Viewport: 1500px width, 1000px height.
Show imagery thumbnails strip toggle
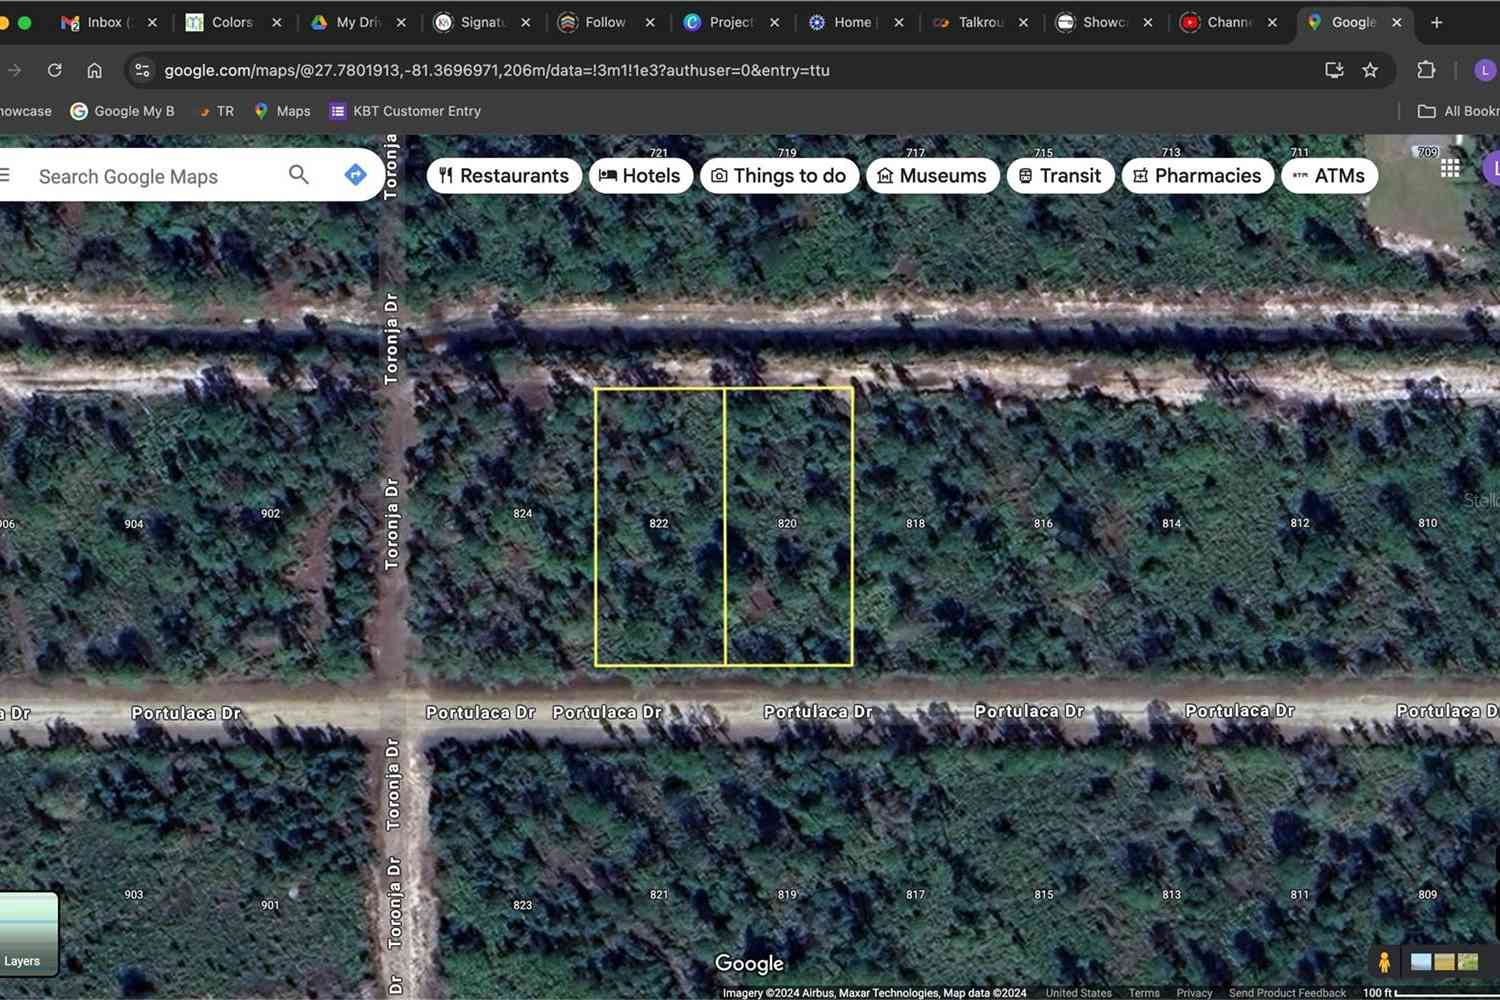(x=1444, y=962)
